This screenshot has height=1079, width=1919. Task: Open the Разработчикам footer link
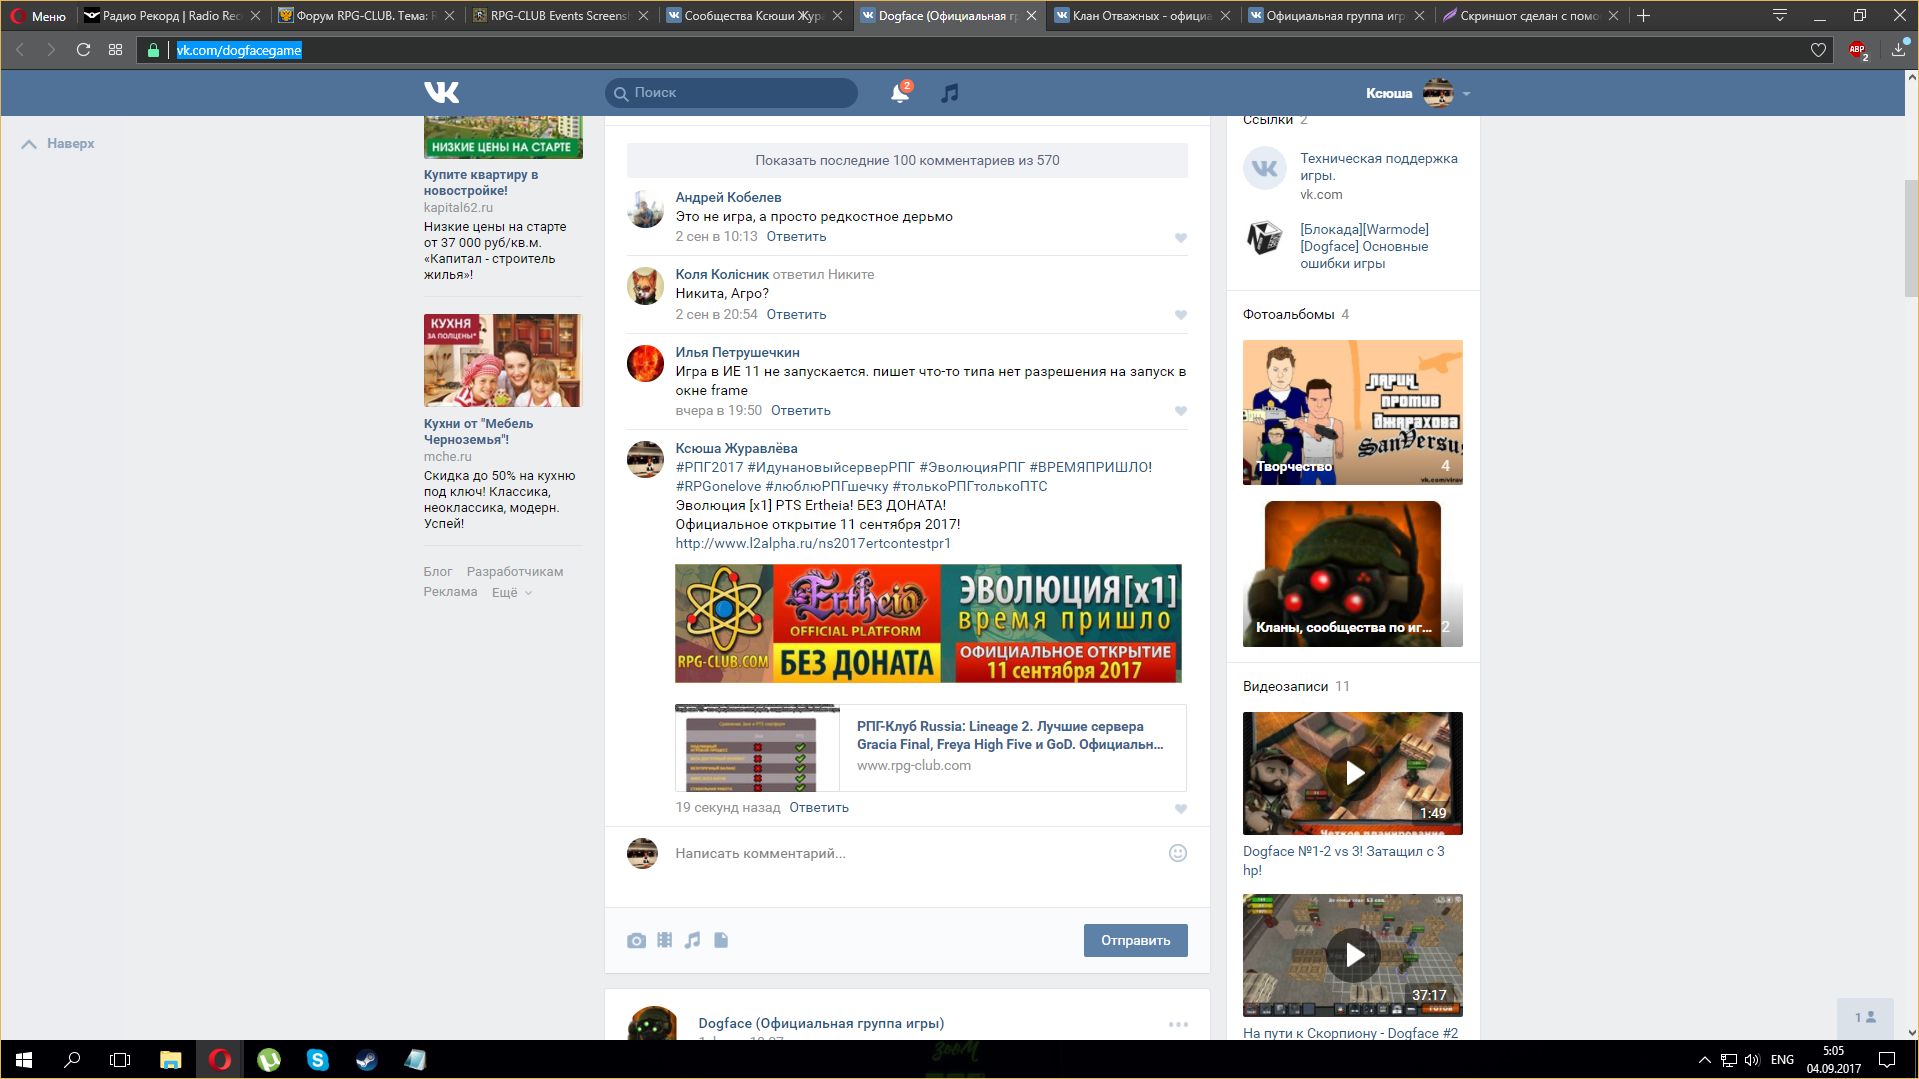coord(514,572)
